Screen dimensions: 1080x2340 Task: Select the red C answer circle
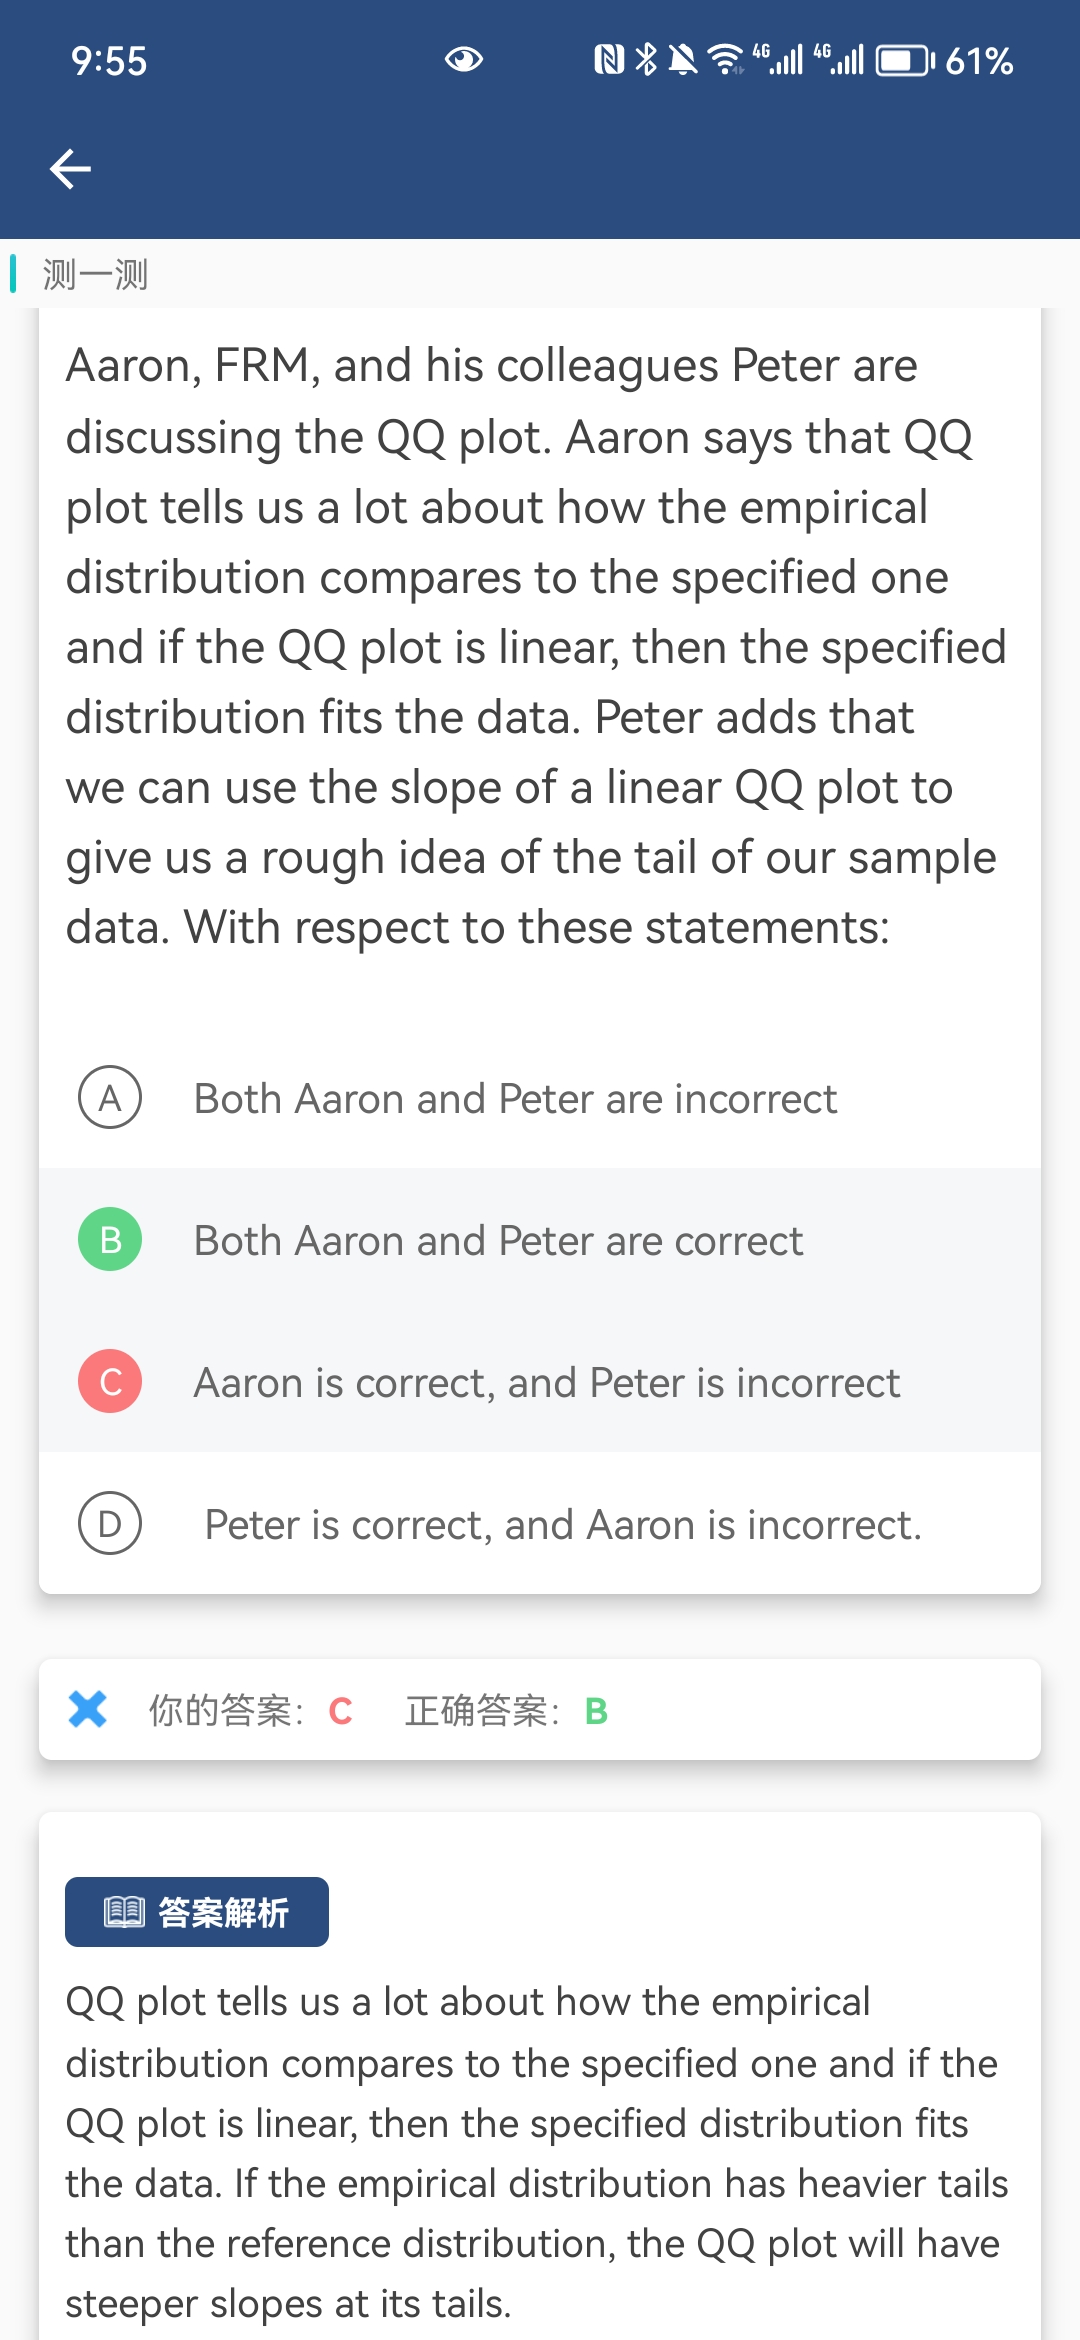point(110,1381)
